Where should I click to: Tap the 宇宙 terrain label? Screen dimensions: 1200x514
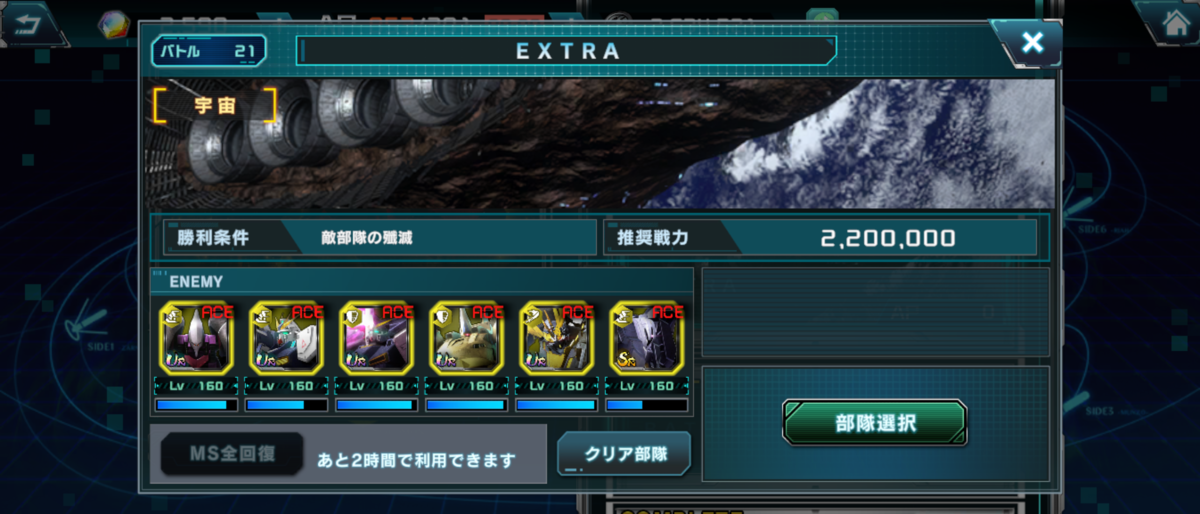[214, 105]
